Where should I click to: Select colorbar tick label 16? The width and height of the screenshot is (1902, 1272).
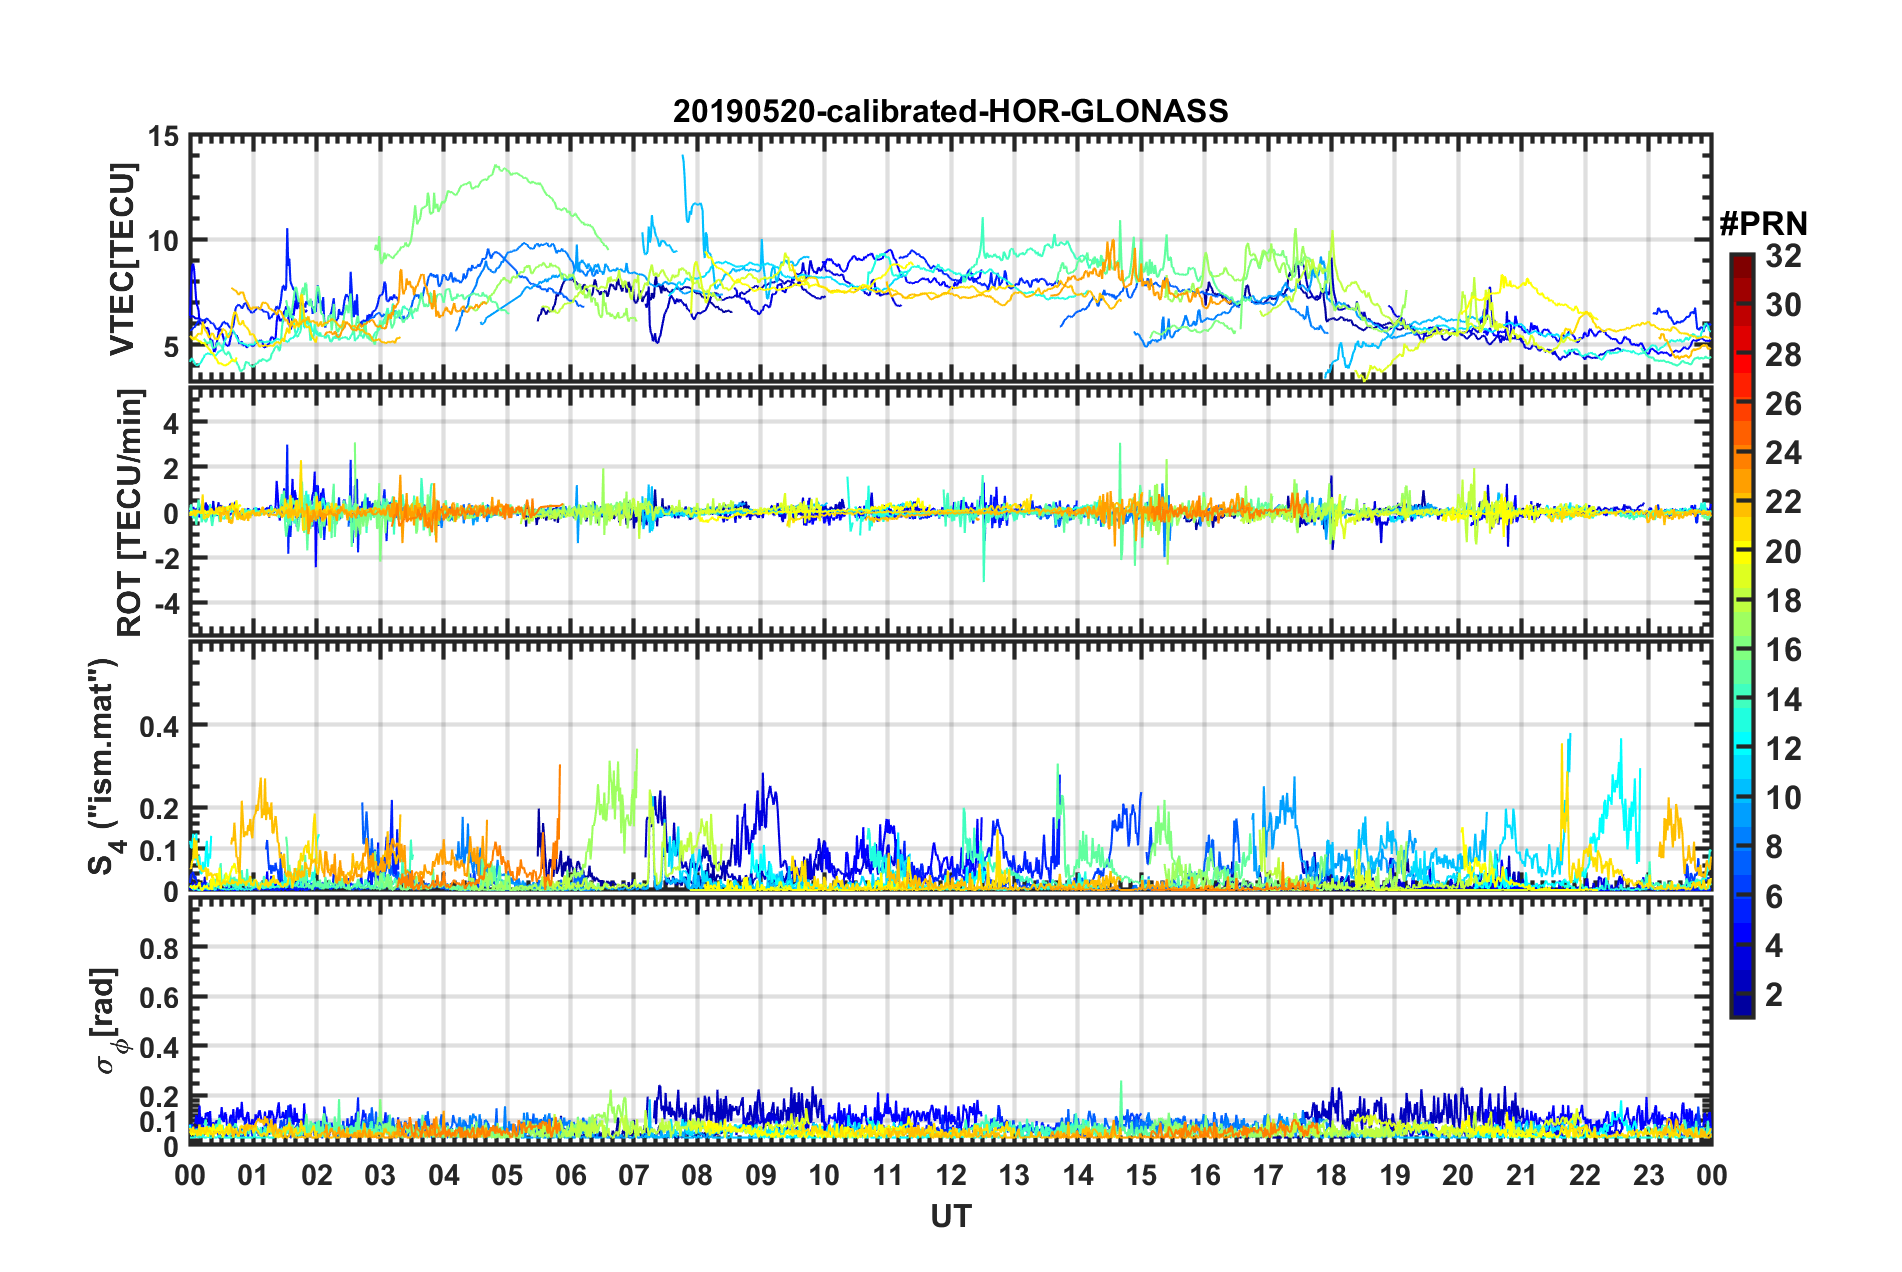point(1783,650)
